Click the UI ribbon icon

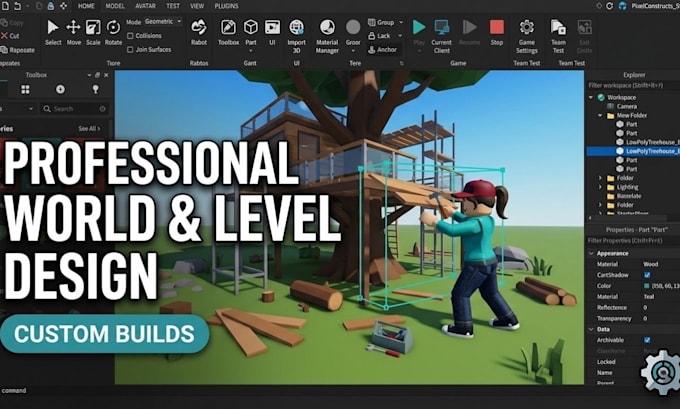click(x=272, y=32)
